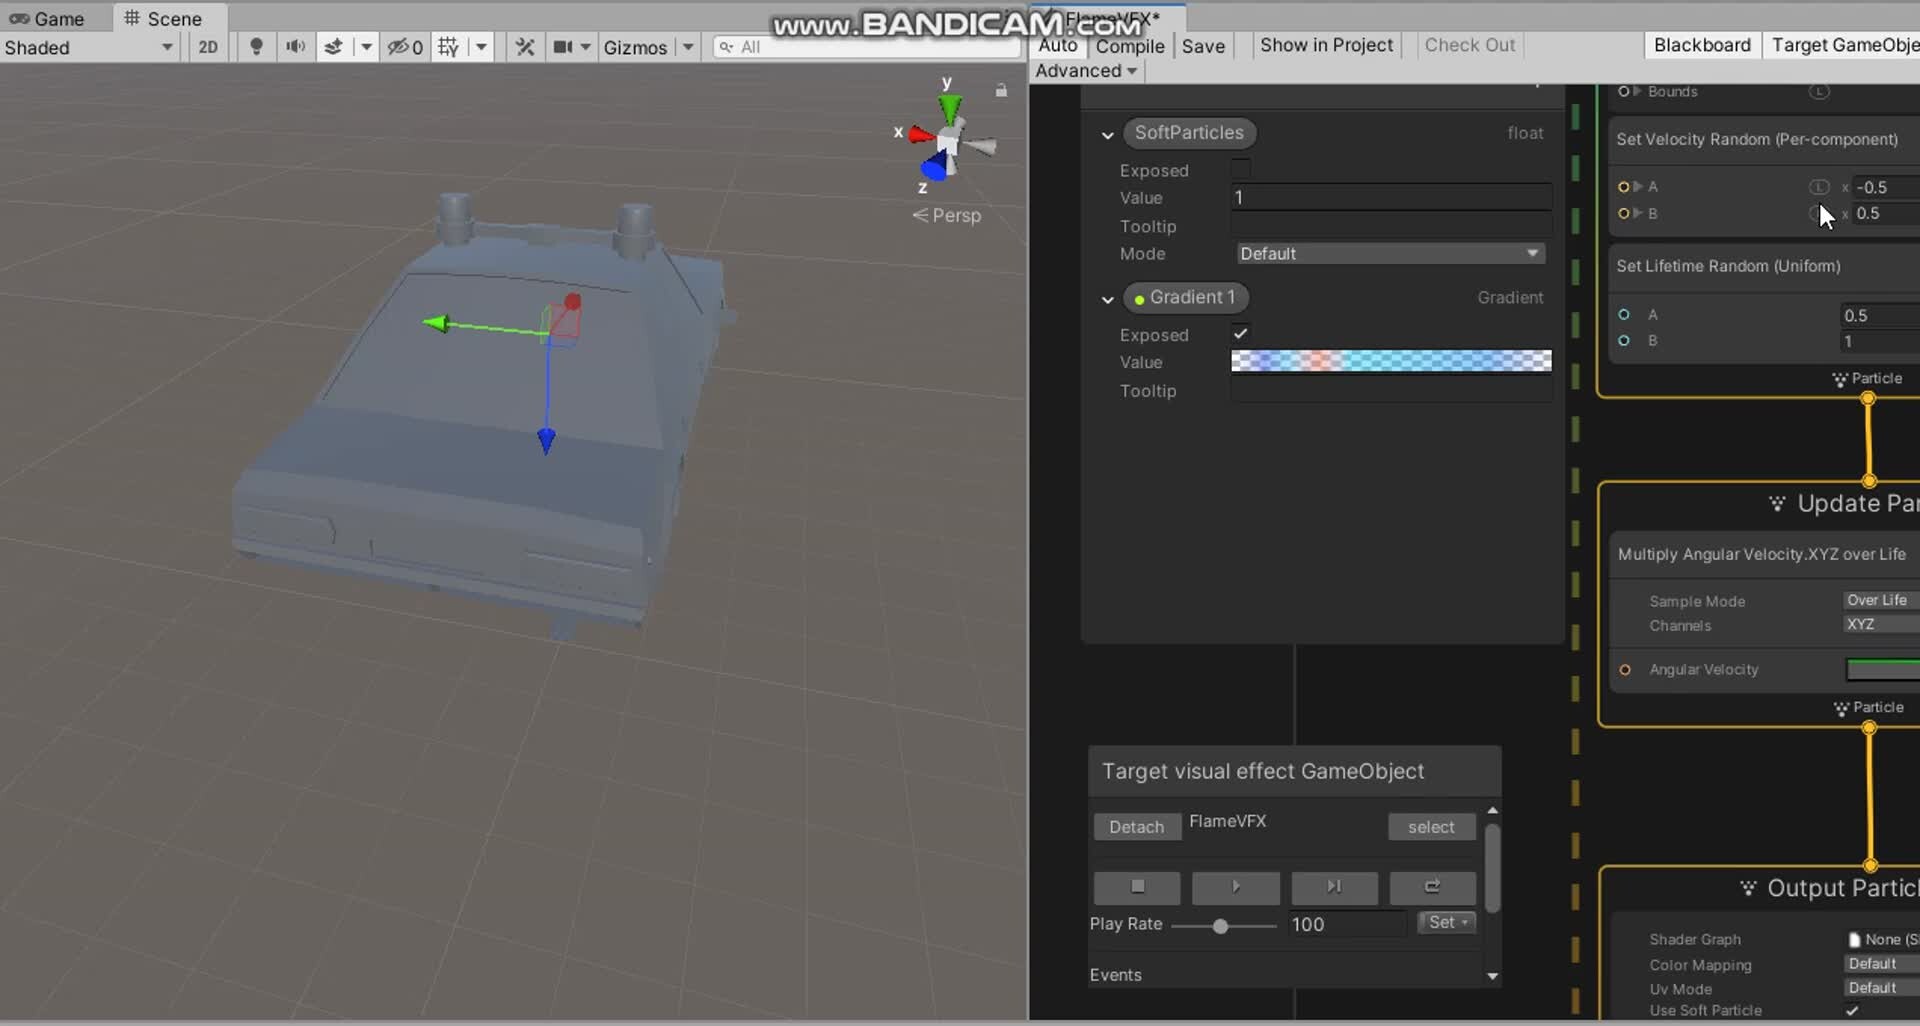Click Show in Project button

point(1326,45)
